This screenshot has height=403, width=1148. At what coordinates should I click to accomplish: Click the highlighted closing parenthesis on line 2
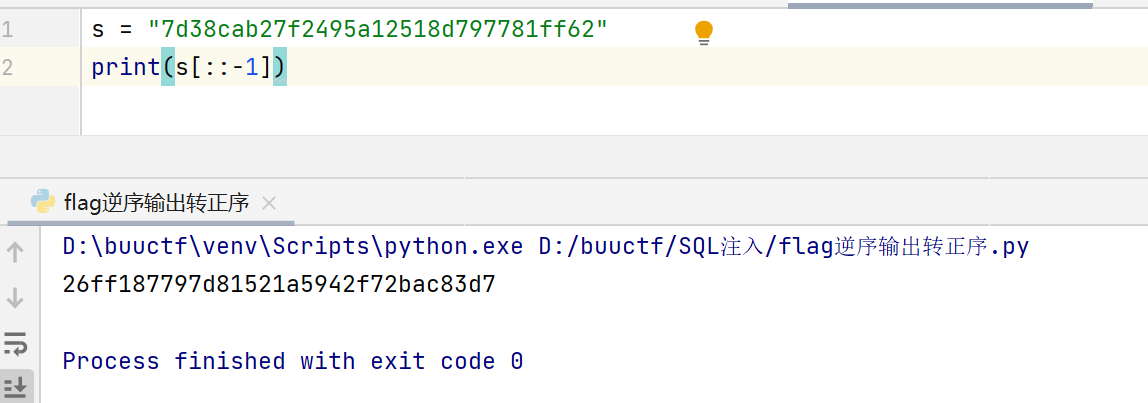click(x=280, y=67)
